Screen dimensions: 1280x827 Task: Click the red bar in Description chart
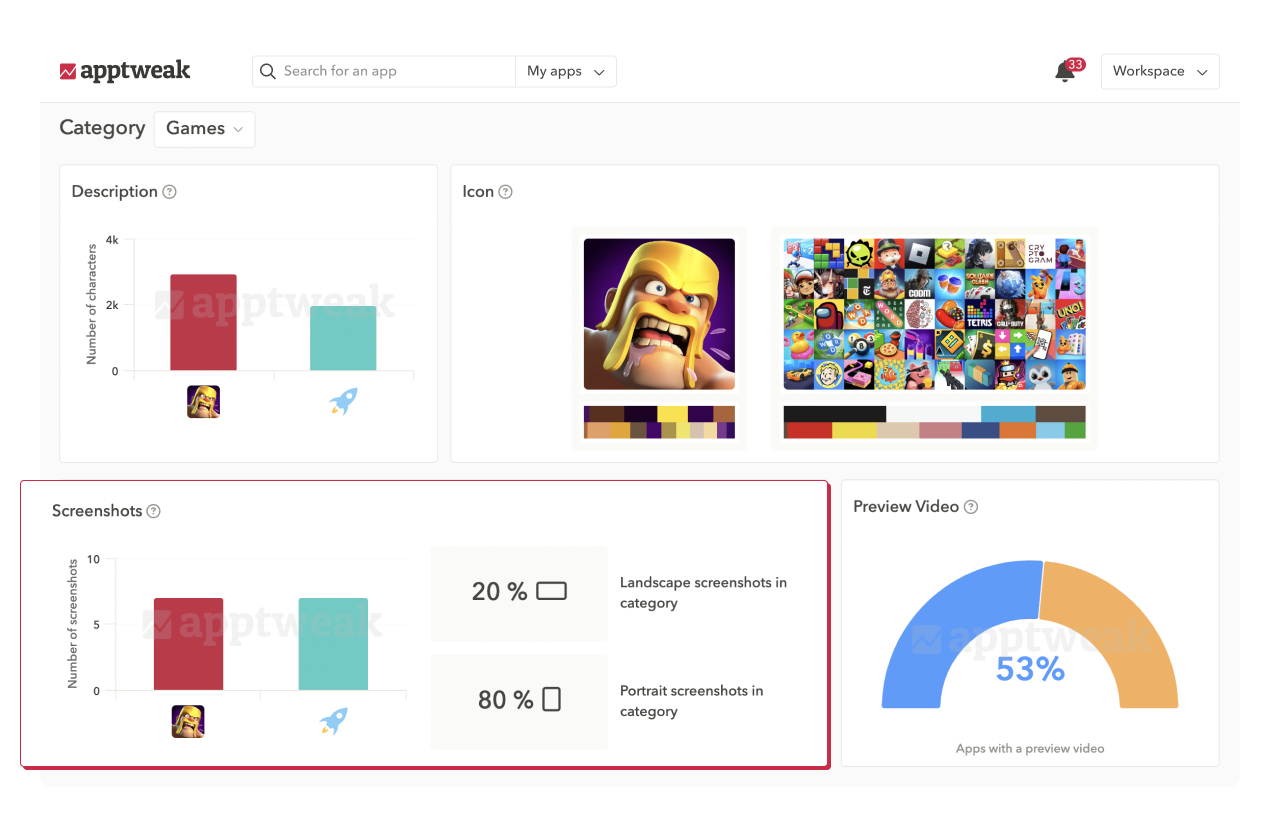pos(203,322)
